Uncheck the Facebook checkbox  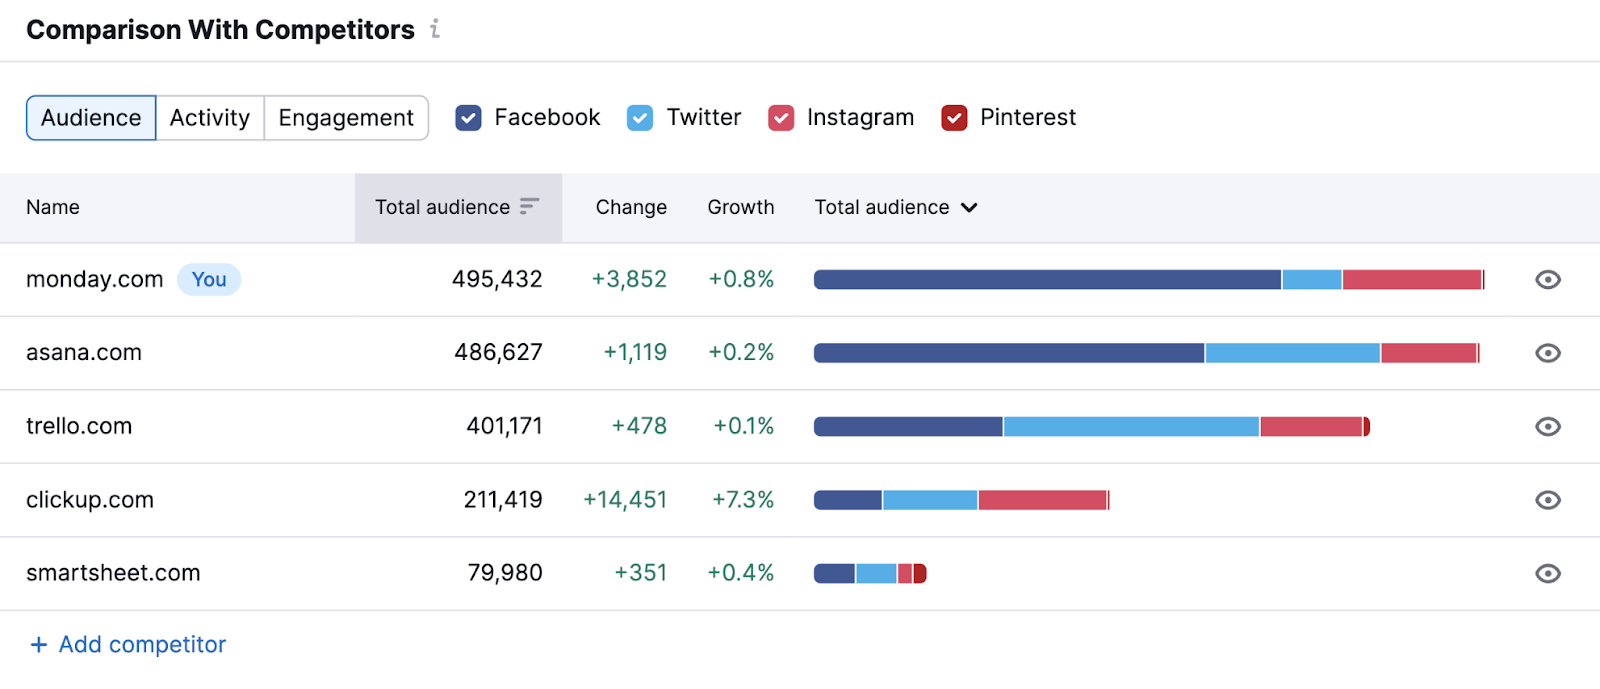(468, 117)
